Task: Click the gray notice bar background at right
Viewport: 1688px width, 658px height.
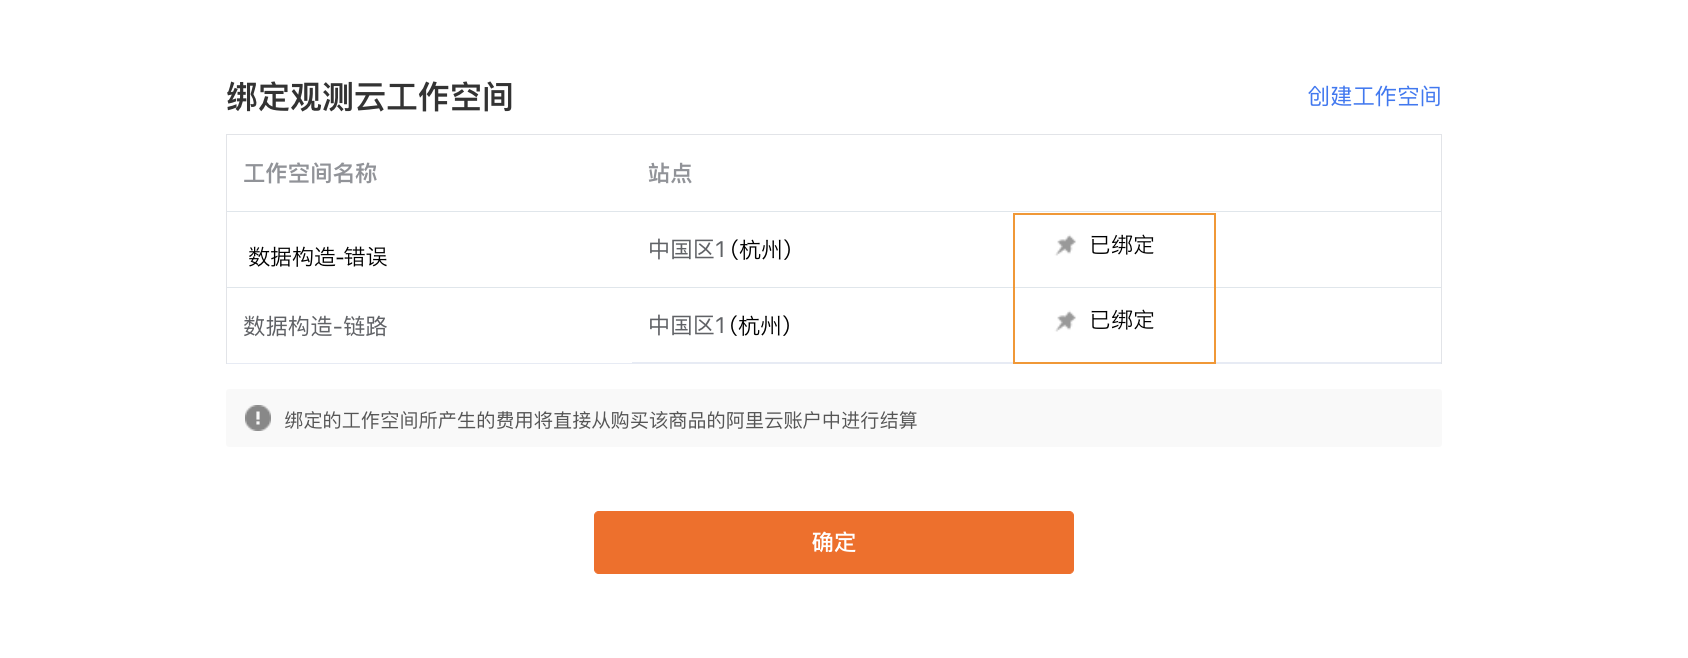Action: tap(1180, 418)
